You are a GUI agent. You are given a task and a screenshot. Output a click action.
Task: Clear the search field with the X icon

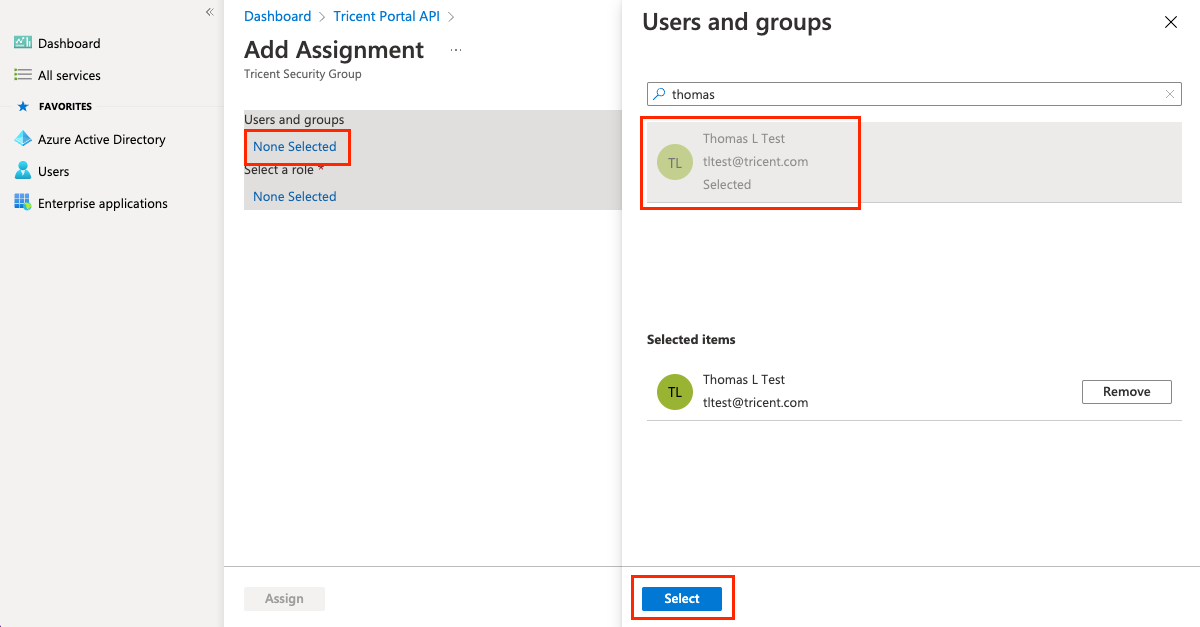[x=1170, y=94]
